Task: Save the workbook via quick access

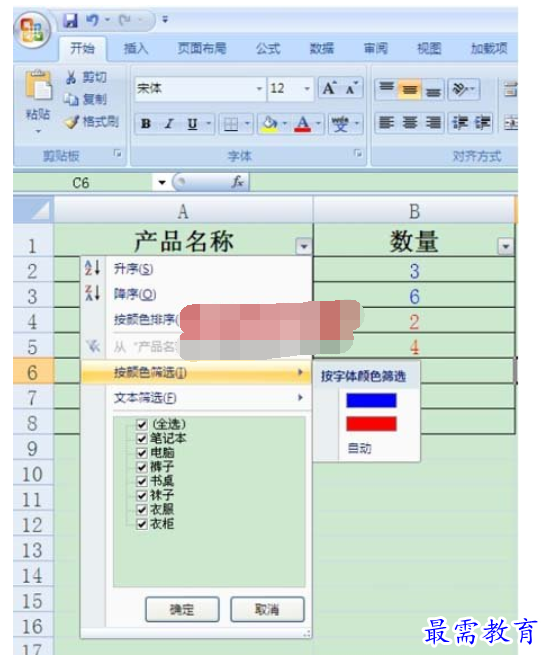Action: pyautogui.click(x=70, y=20)
